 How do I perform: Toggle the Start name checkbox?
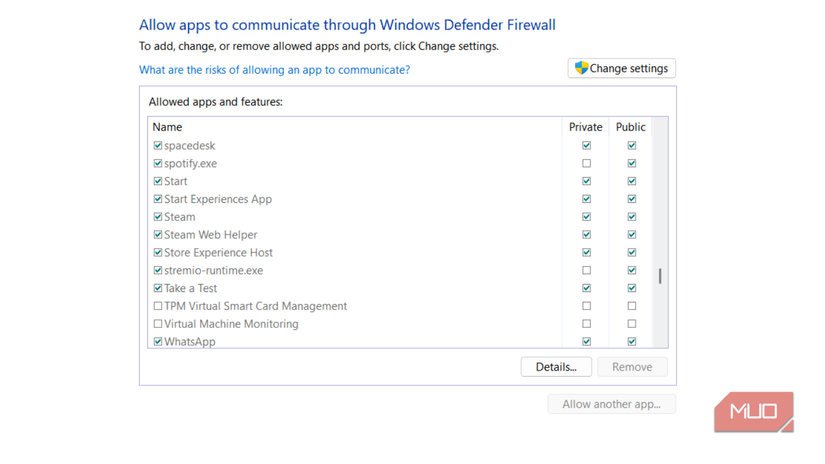(158, 181)
